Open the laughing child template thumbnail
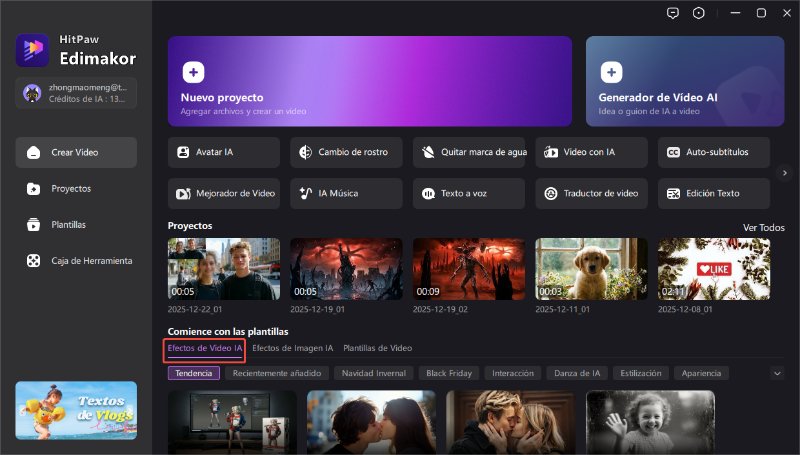This screenshot has width=800, height=455. coord(651,422)
